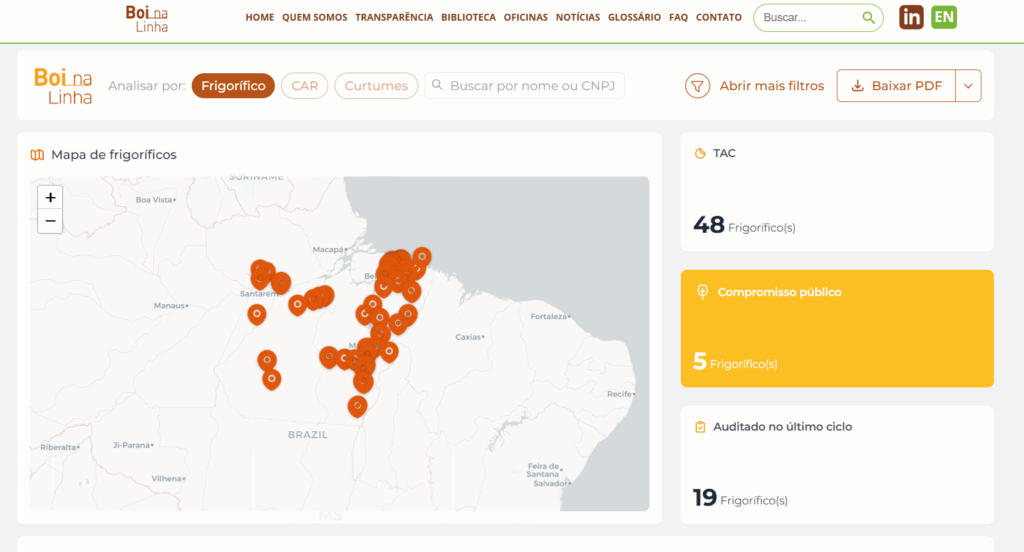1024x552 pixels.
Task: Switch language with the EN button
Action: tap(943, 17)
